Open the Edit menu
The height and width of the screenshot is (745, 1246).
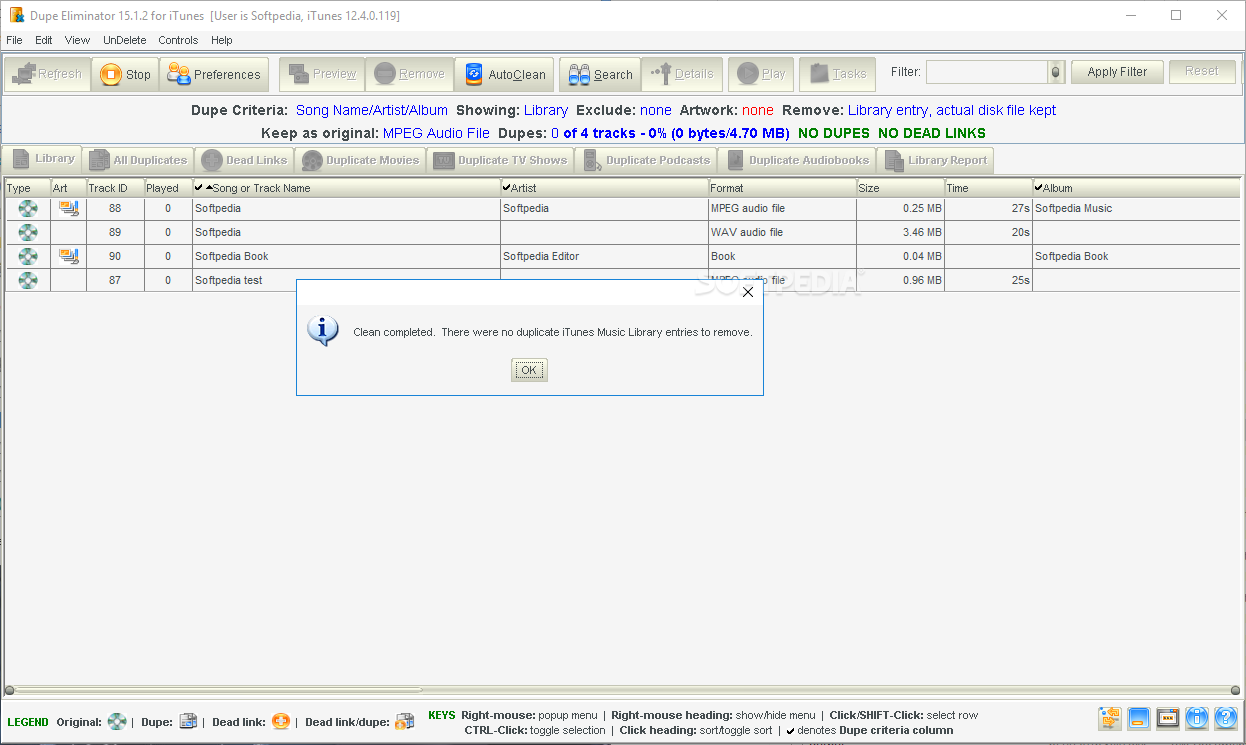pyautogui.click(x=44, y=40)
